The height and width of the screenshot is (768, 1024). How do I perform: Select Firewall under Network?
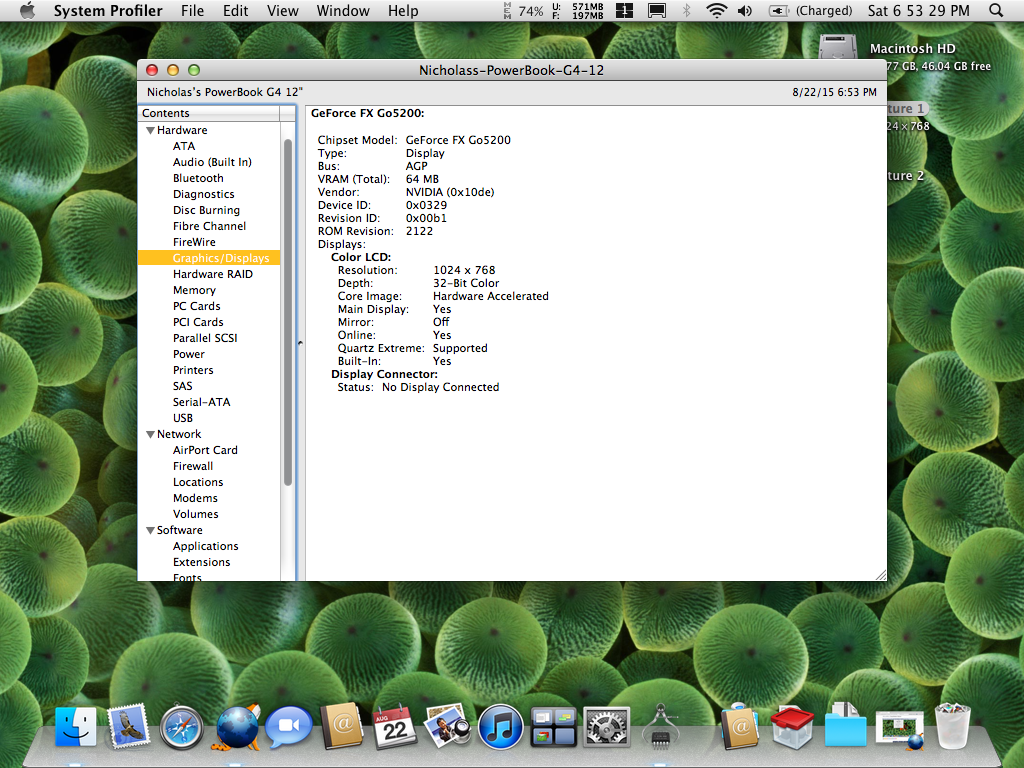click(x=193, y=466)
